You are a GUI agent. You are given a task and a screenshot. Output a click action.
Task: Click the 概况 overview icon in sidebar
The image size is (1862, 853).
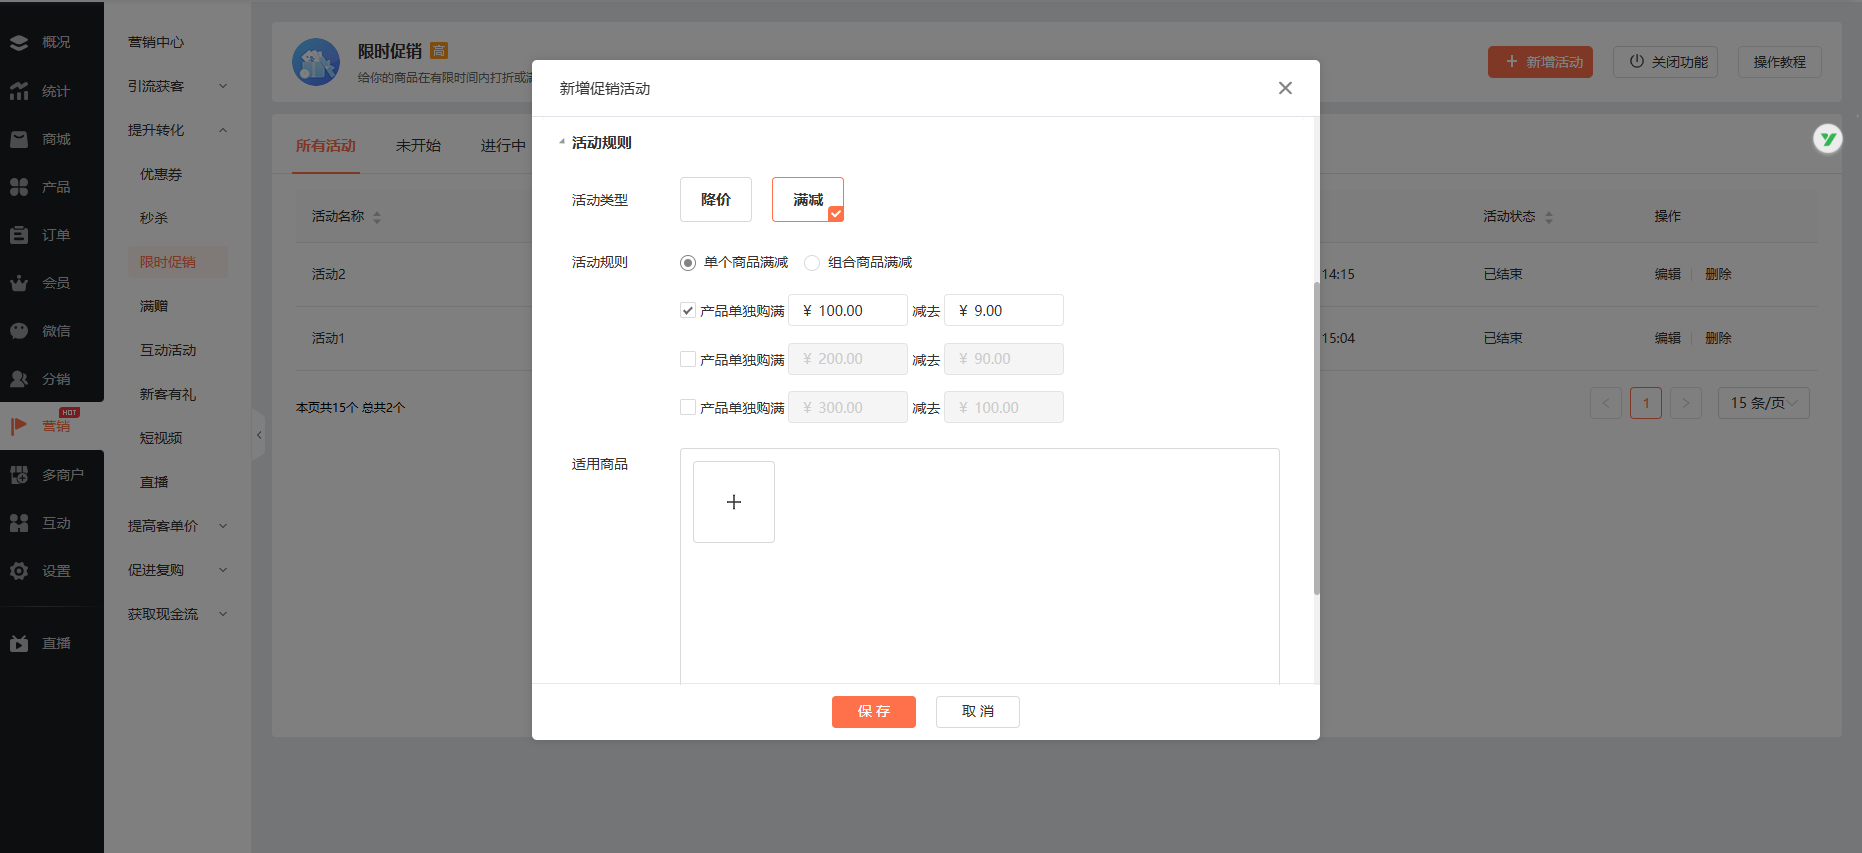click(x=19, y=42)
